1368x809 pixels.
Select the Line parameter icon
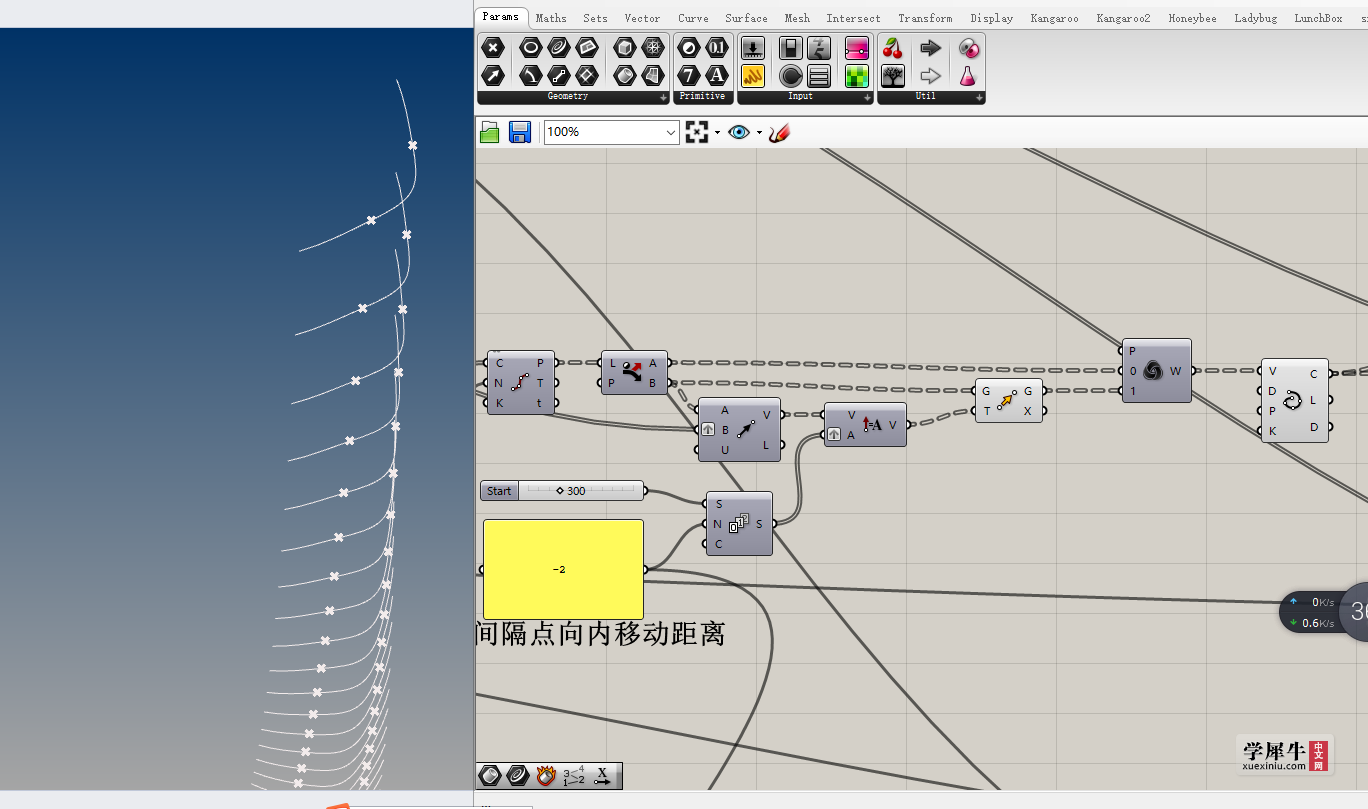(559, 75)
